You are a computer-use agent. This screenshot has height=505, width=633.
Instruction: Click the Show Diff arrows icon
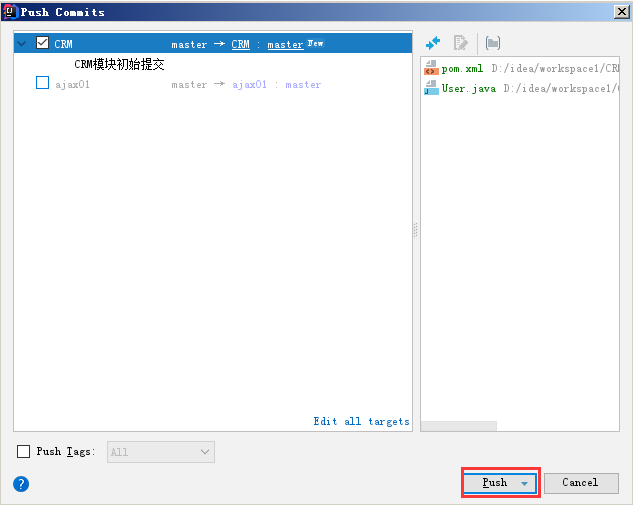(433, 43)
